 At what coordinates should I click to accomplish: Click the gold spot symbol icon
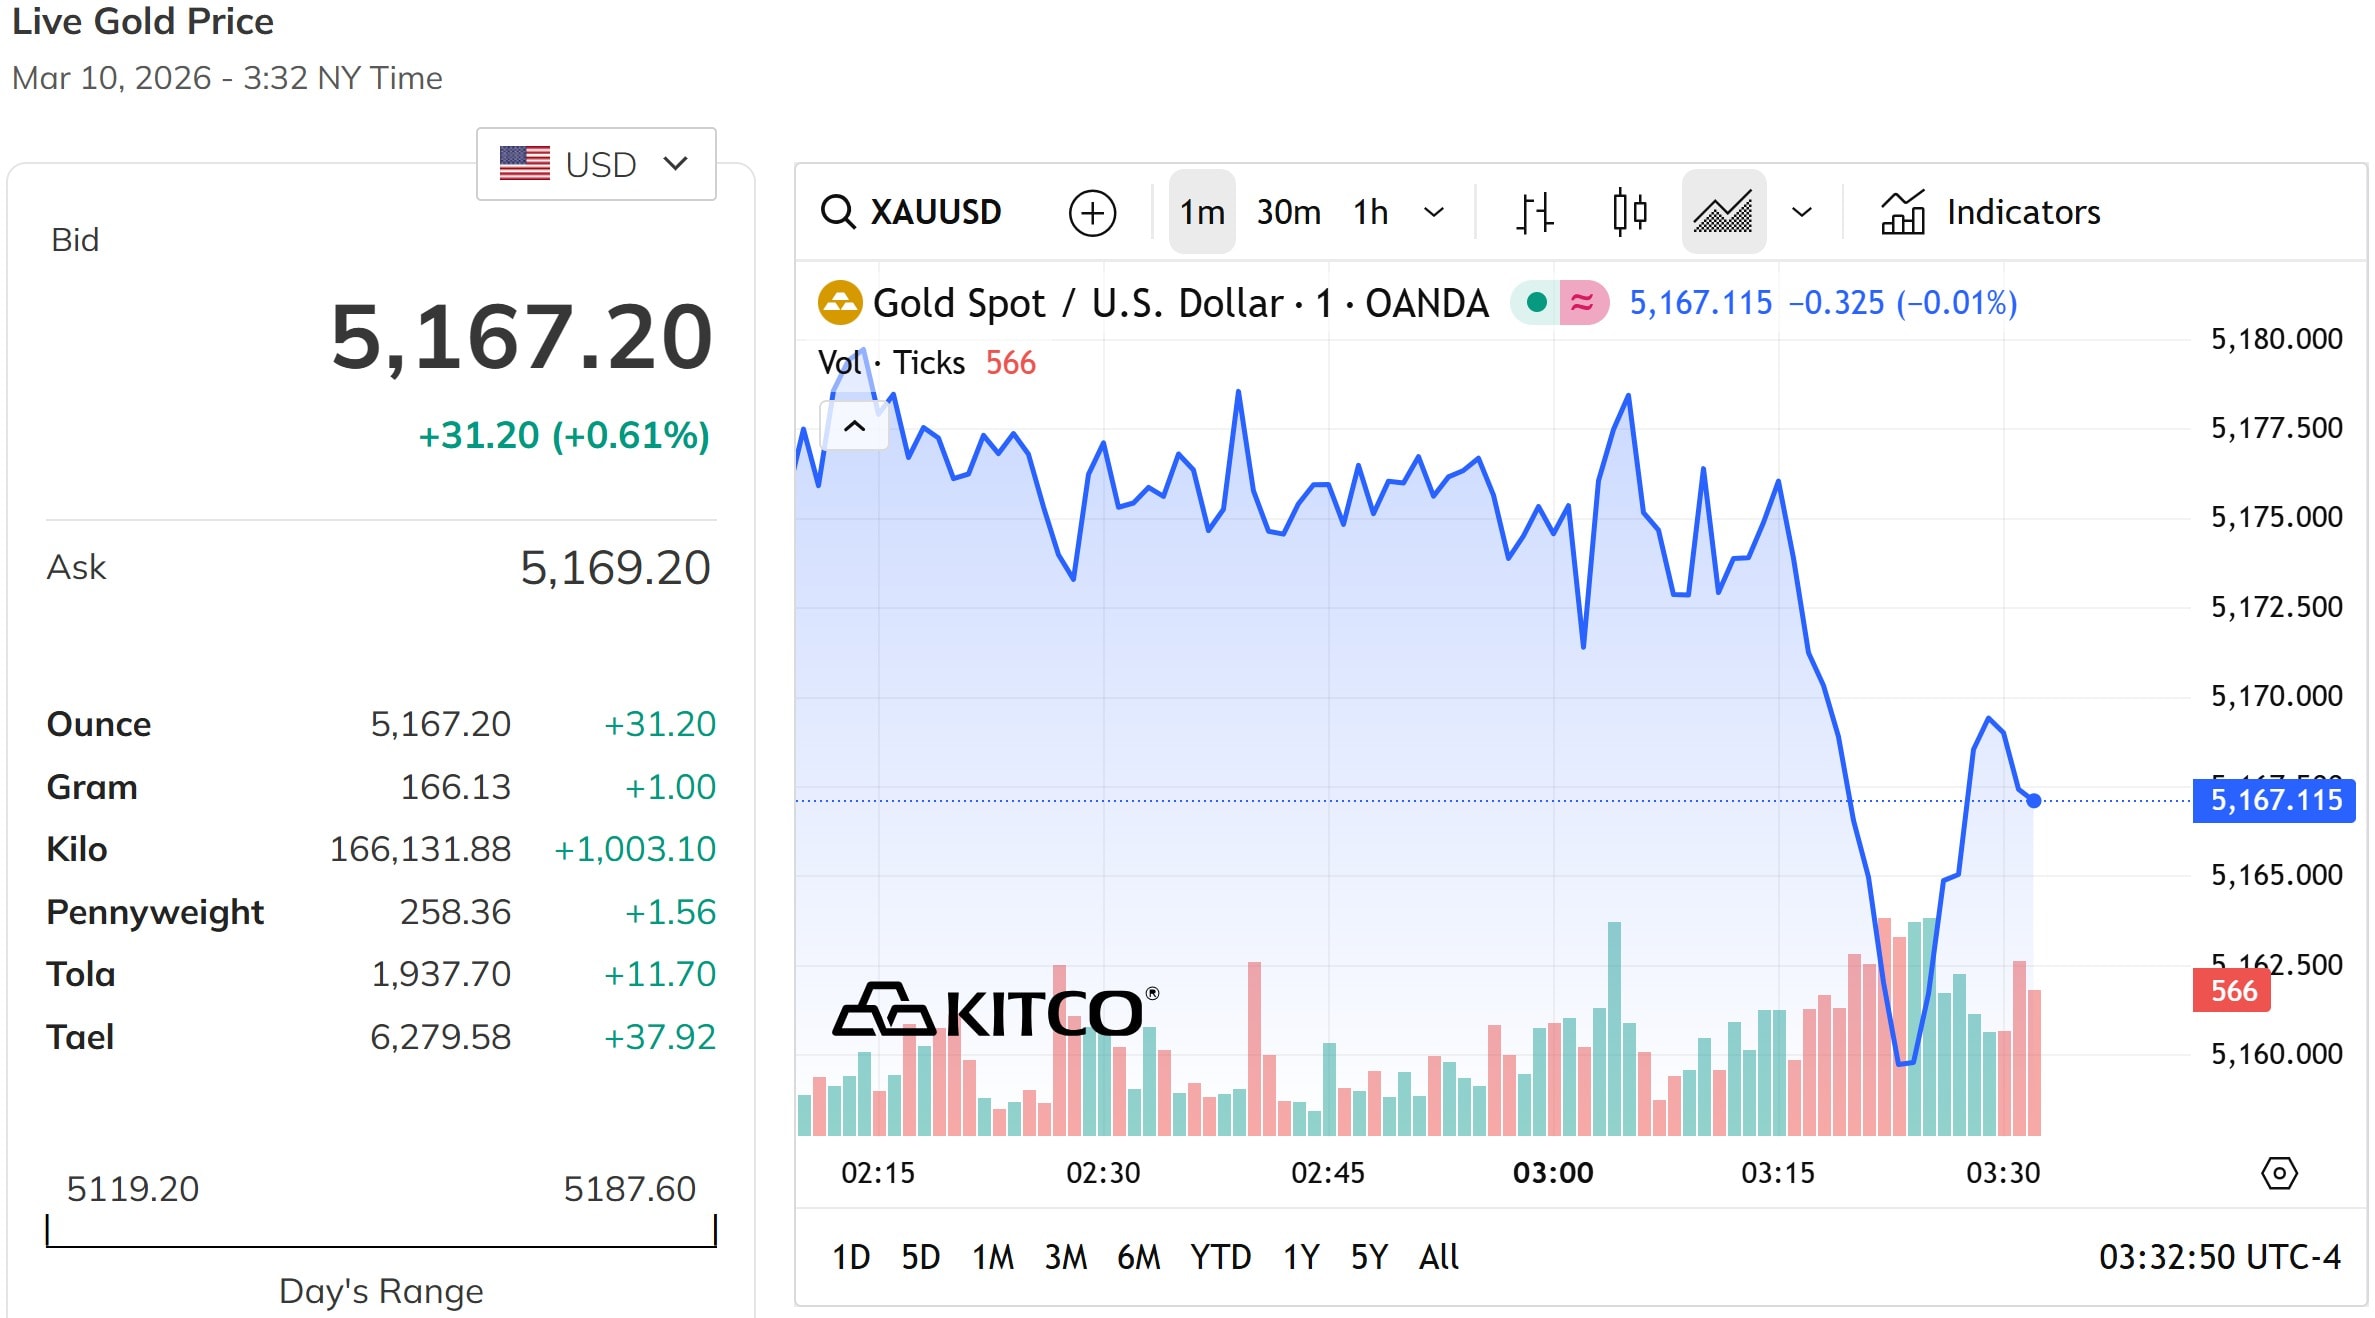[x=839, y=302]
